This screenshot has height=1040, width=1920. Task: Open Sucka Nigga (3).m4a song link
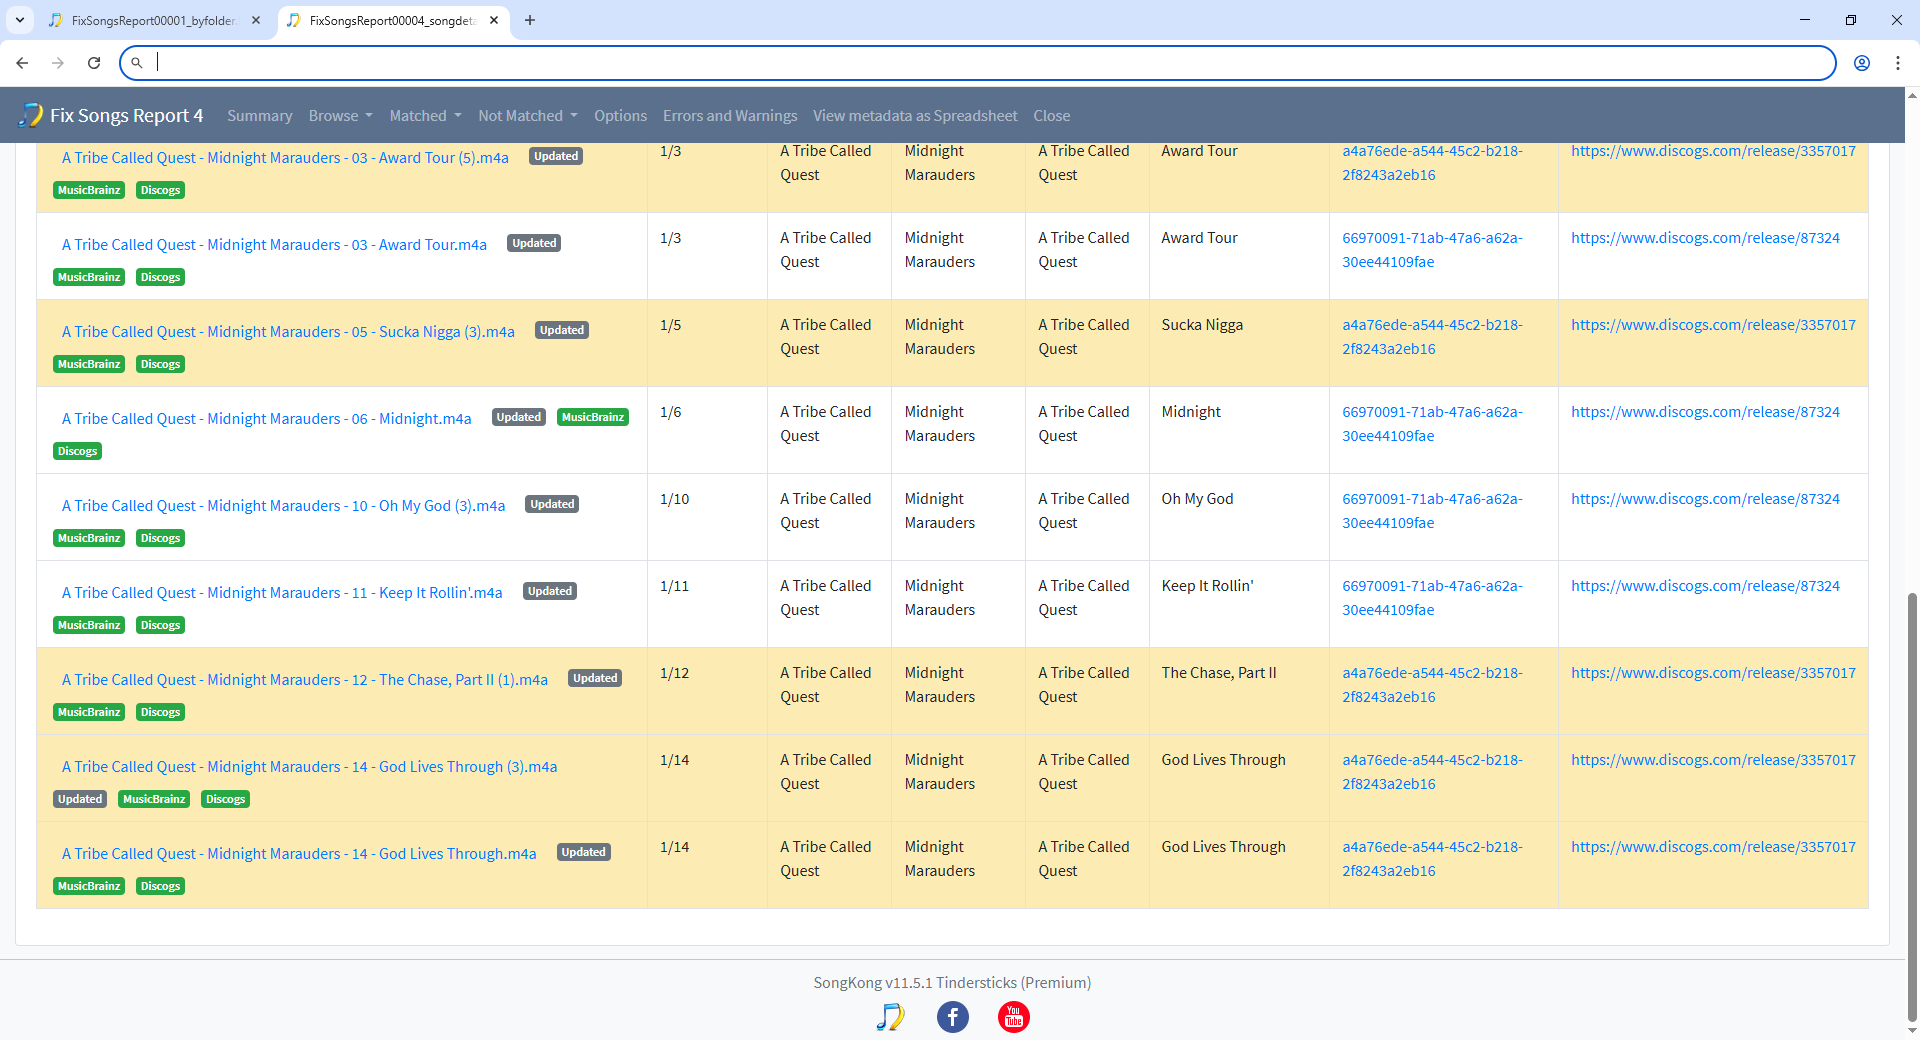click(x=288, y=331)
